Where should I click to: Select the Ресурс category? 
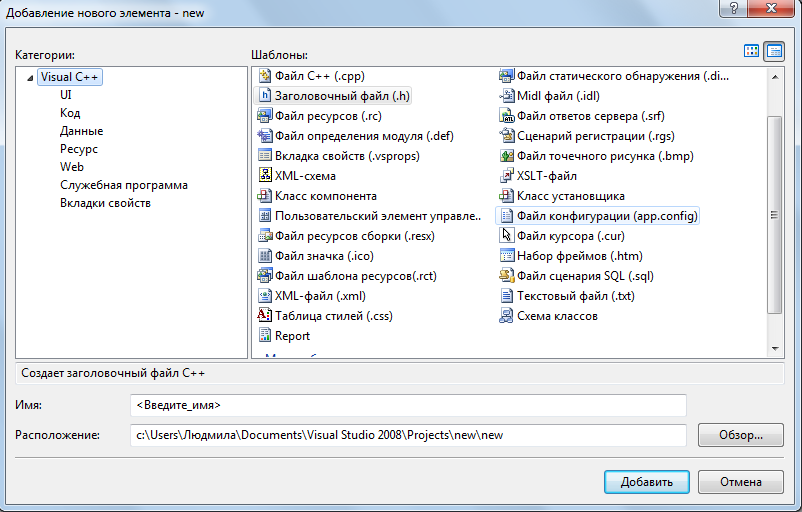pos(79,149)
